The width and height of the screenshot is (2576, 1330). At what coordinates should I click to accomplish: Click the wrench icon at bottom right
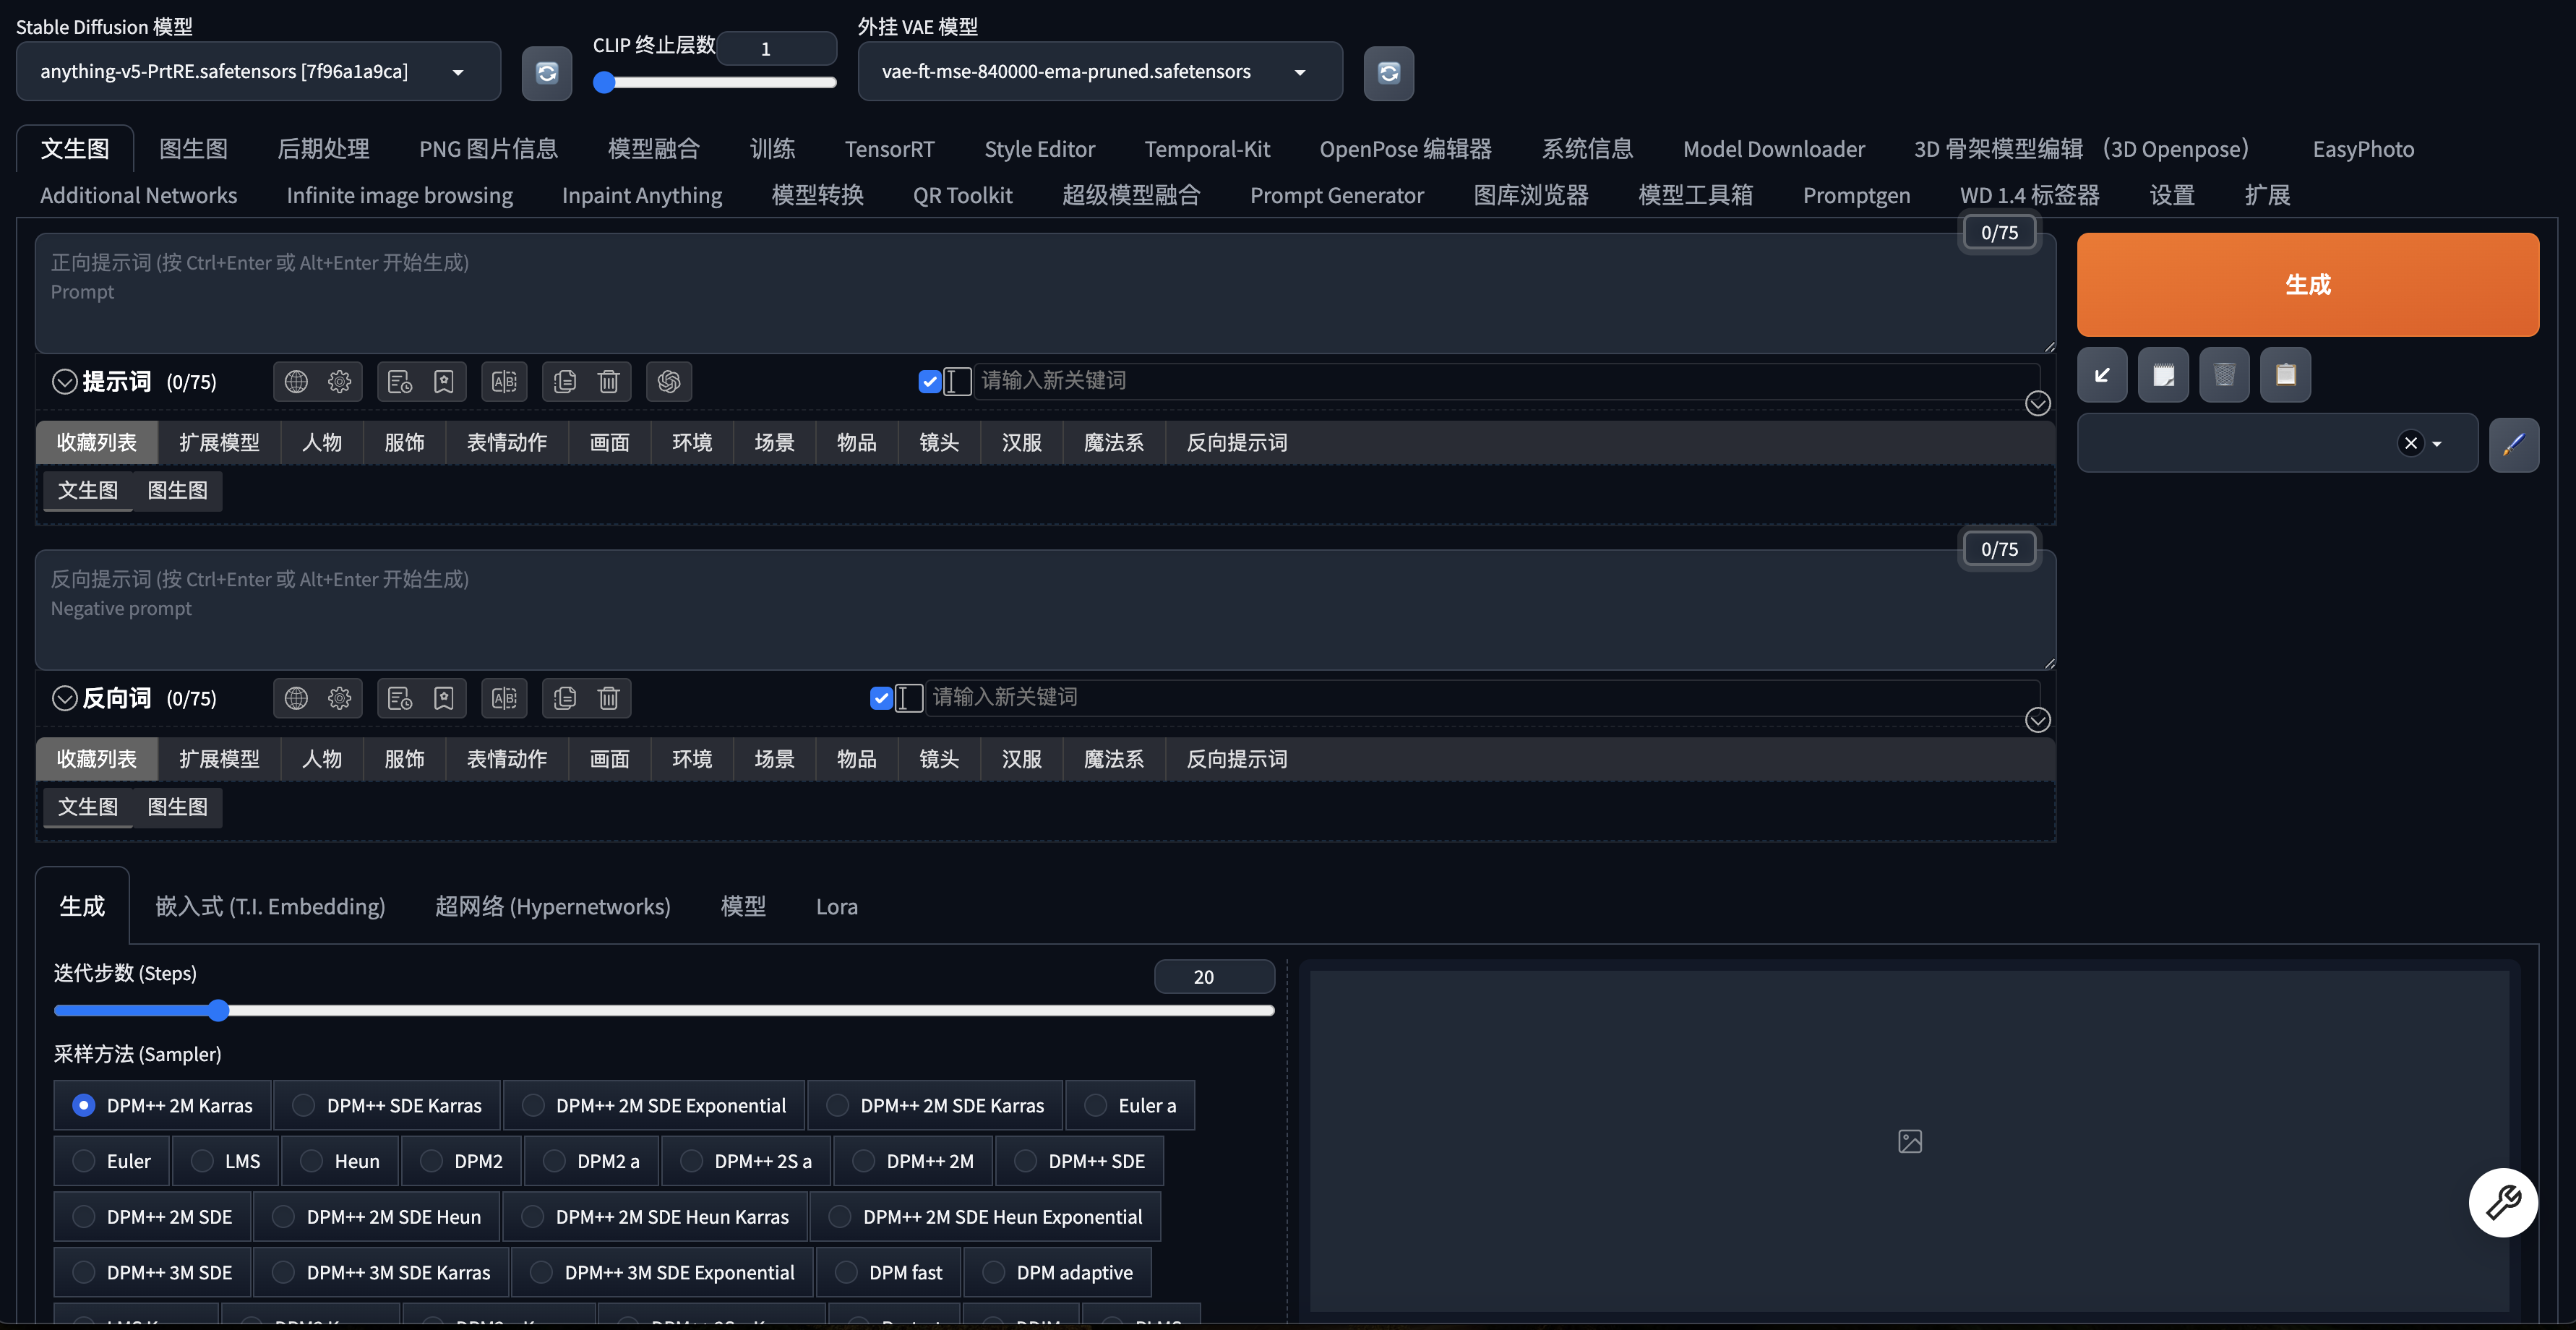(x=2502, y=1202)
